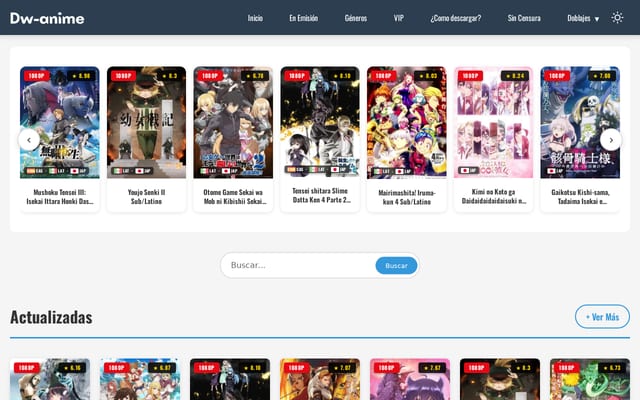
Task: Click the Otome Game Sekai wa Mob title
Action: tap(233, 197)
